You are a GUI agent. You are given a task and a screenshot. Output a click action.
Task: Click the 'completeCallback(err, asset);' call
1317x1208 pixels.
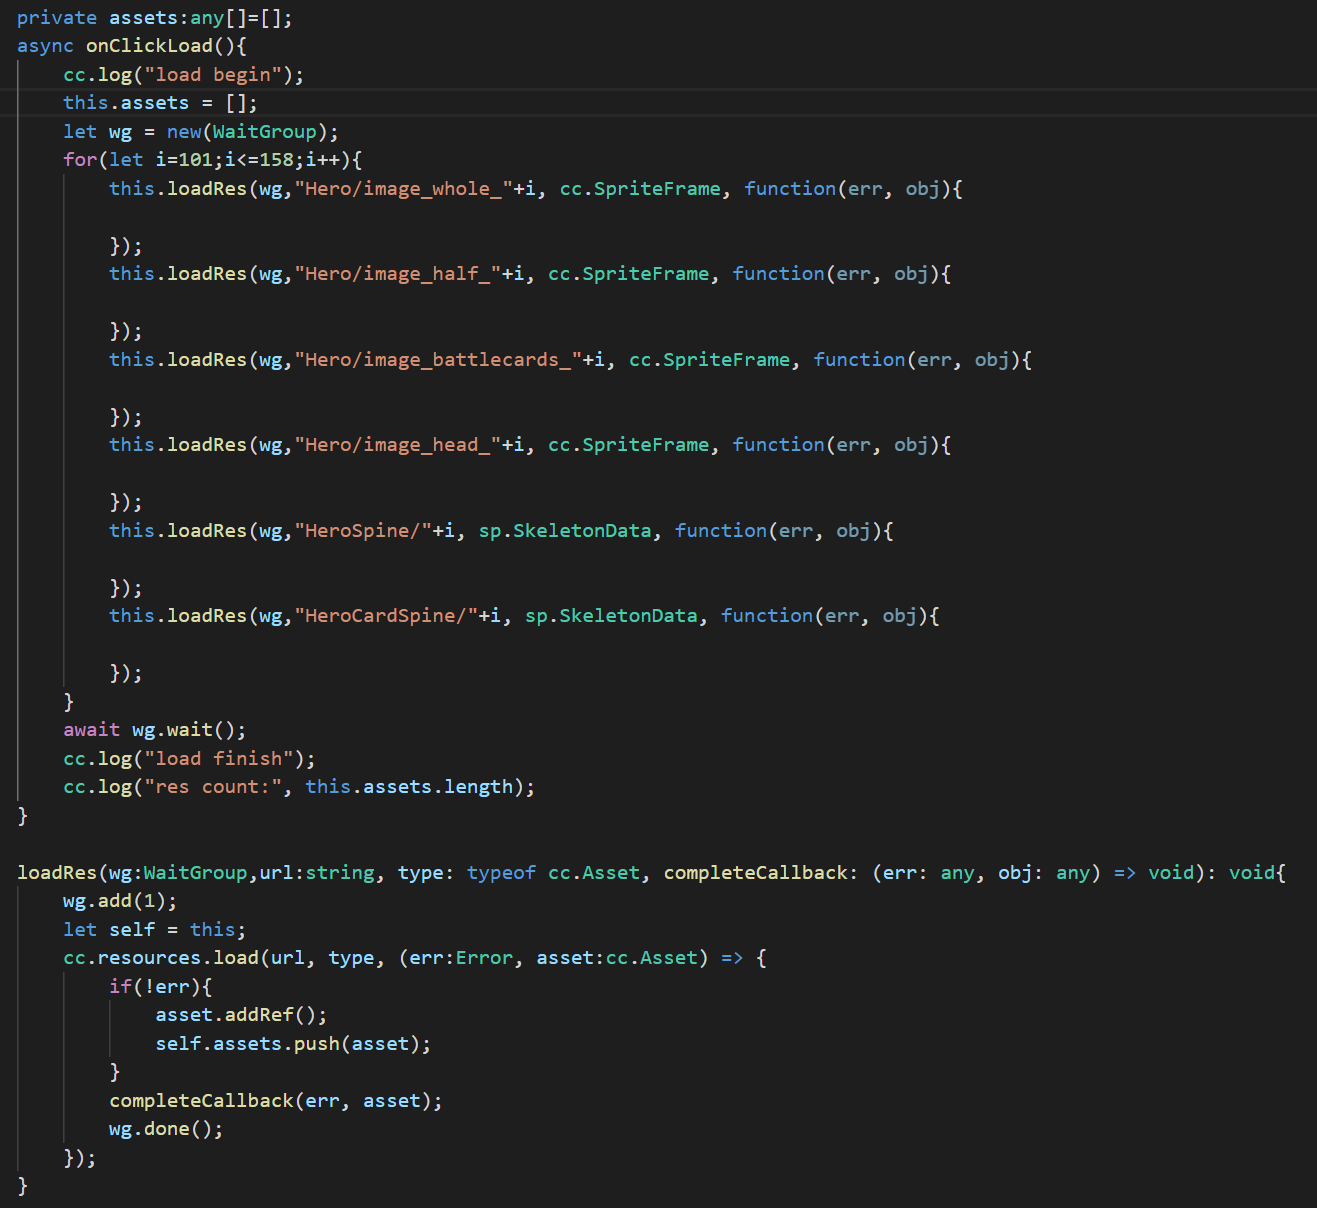(276, 1101)
